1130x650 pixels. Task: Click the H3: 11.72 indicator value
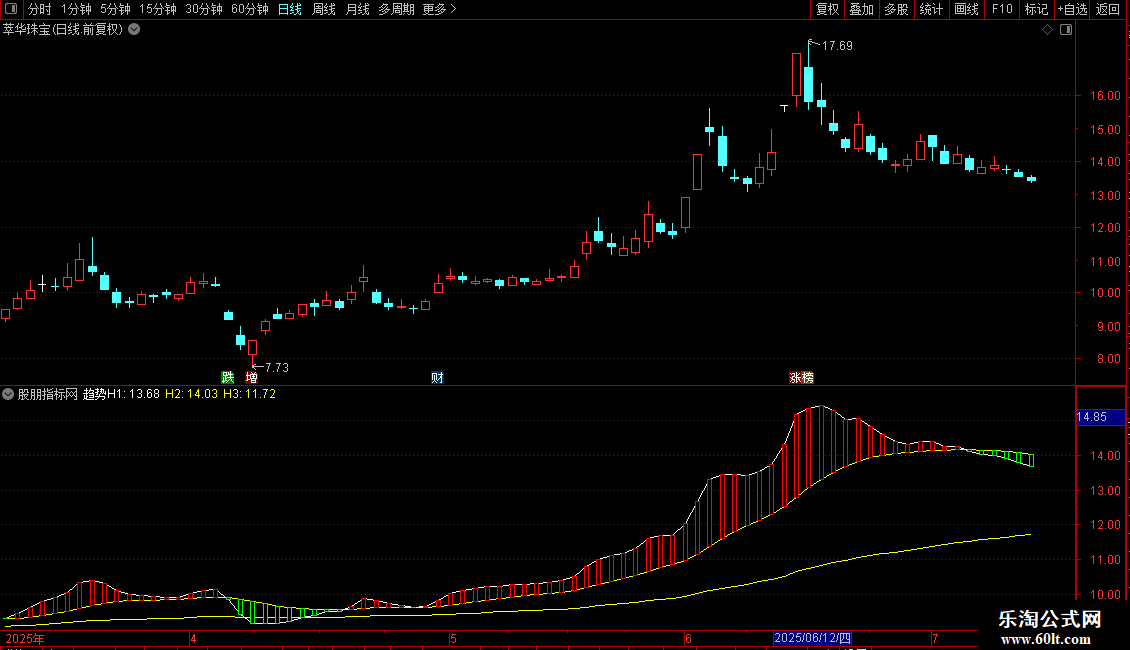(249, 394)
